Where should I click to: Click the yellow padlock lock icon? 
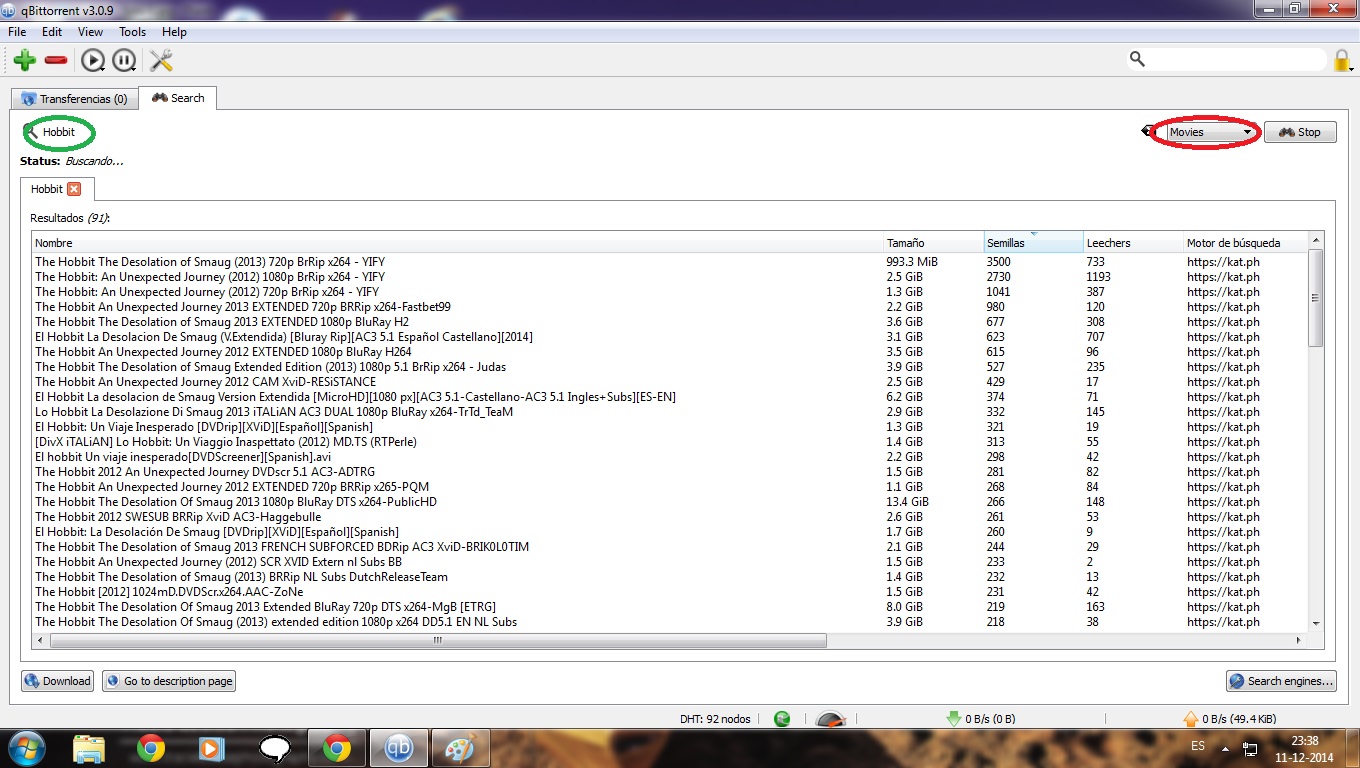point(1342,61)
